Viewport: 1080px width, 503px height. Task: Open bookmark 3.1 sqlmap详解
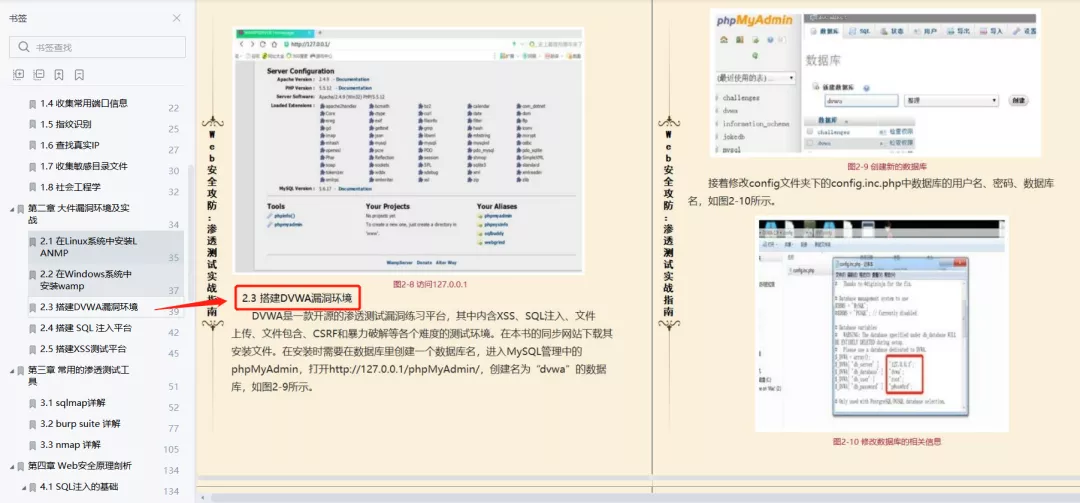(x=72, y=402)
